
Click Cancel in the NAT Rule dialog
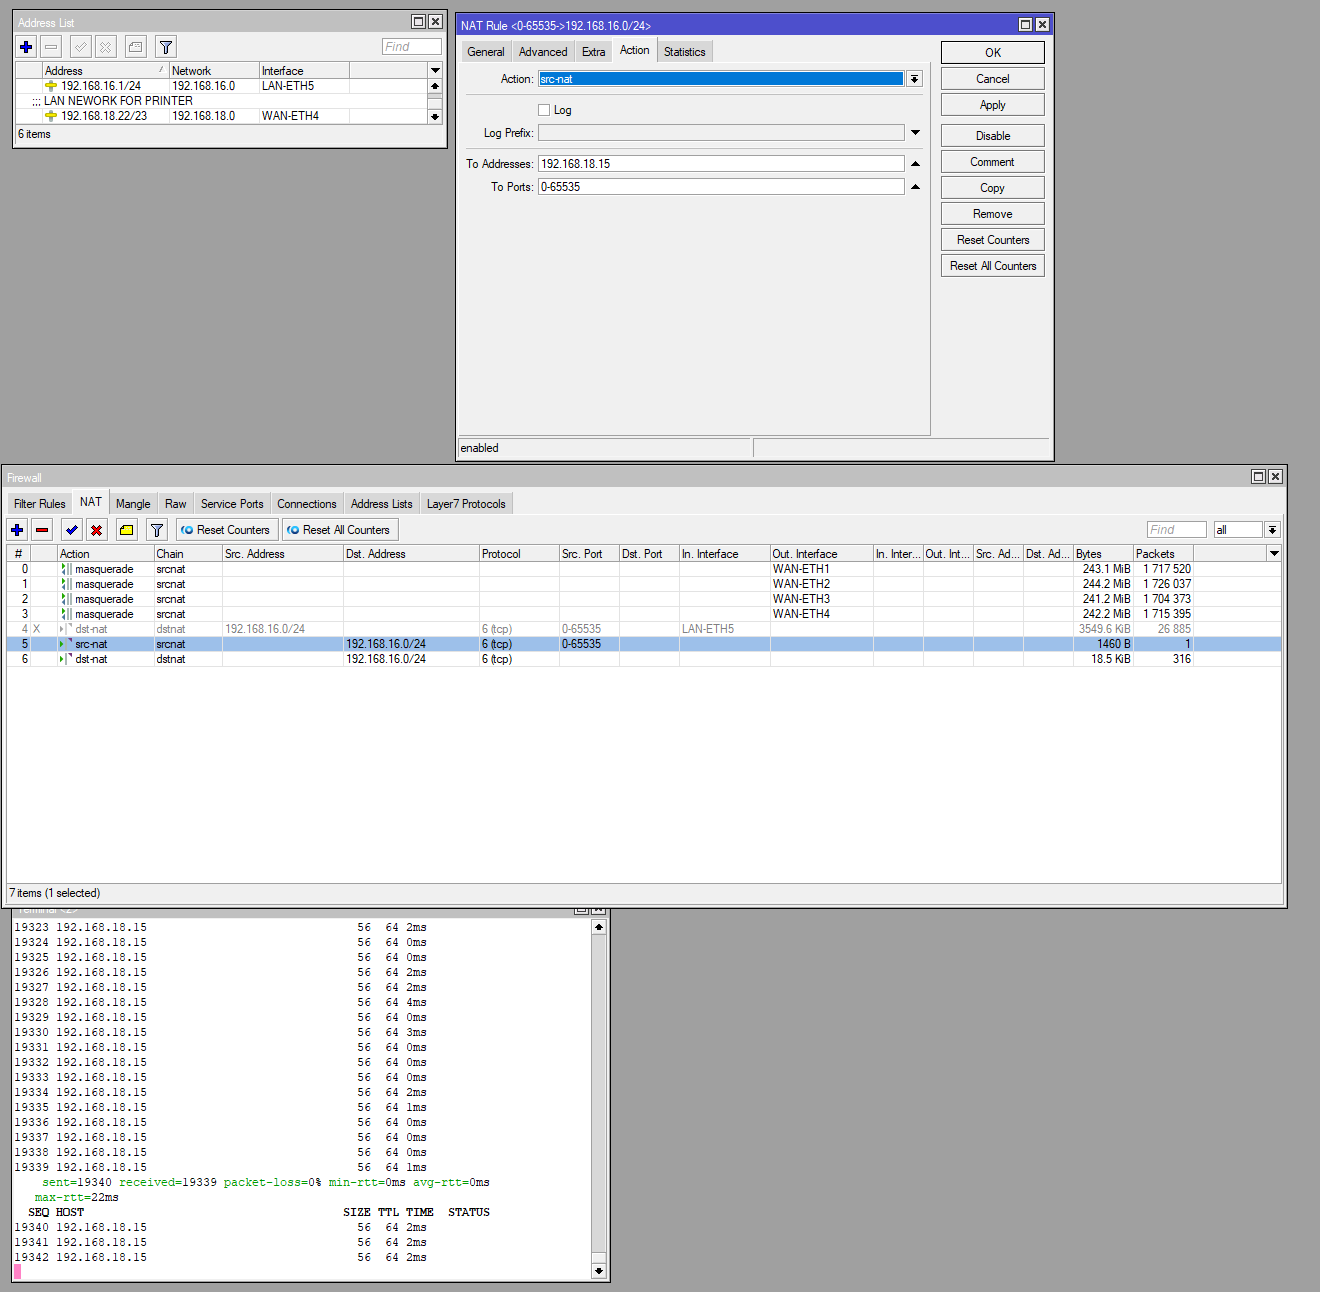click(993, 79)
